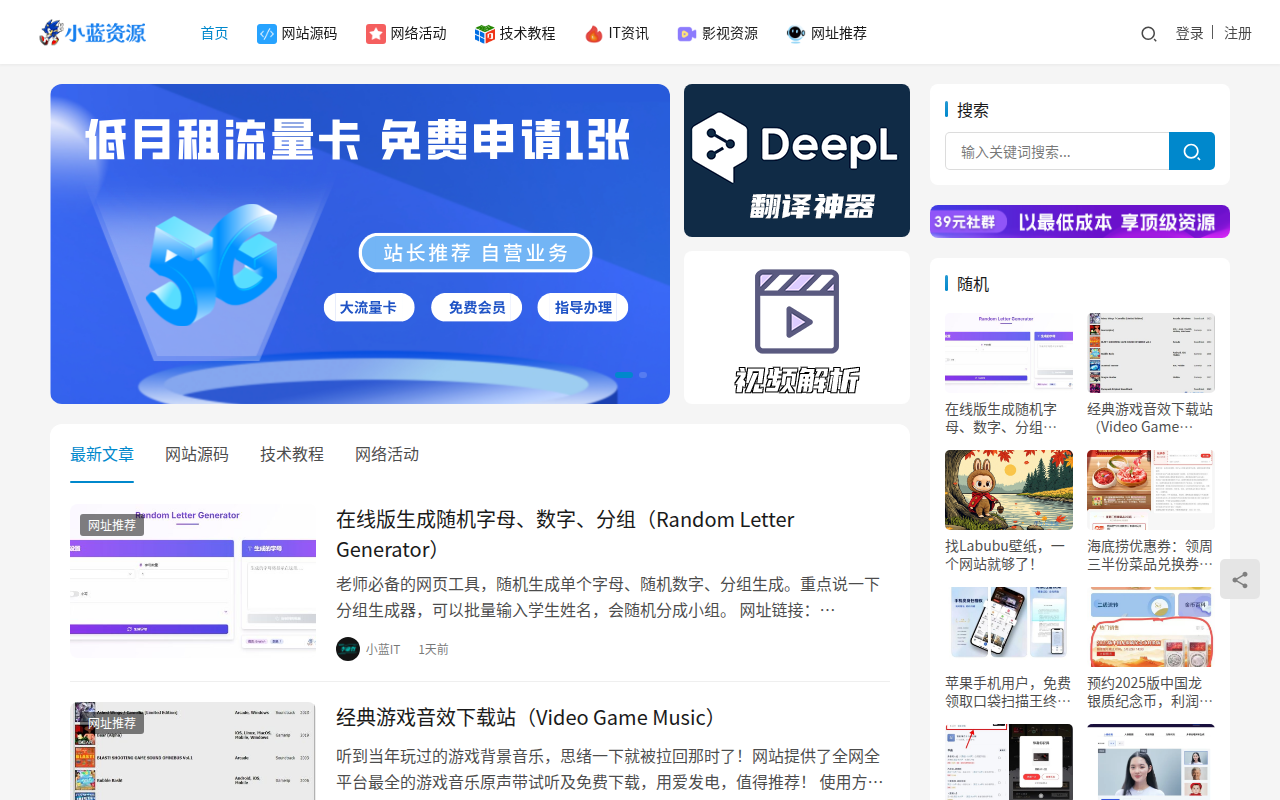
Task: Click the 随机 sidebar heading
Action: pos(973,284)
